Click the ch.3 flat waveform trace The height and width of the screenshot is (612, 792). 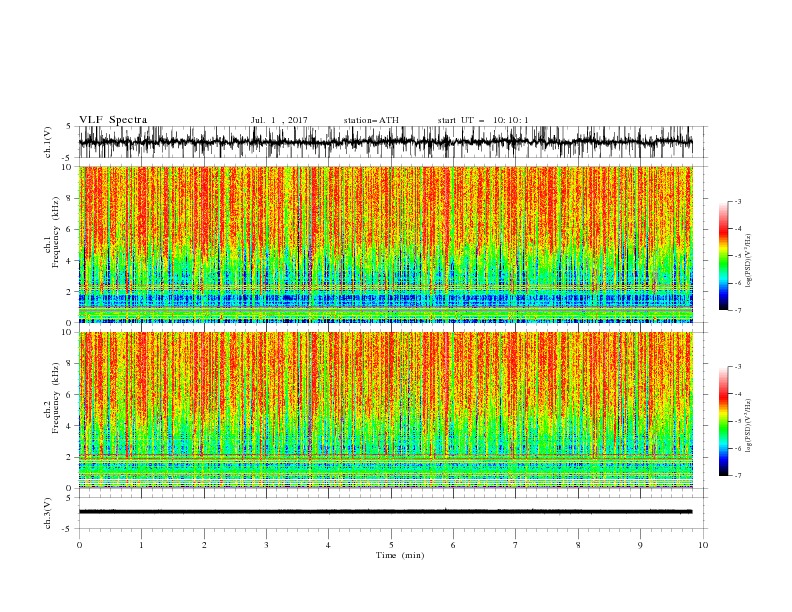coord(385,512)
